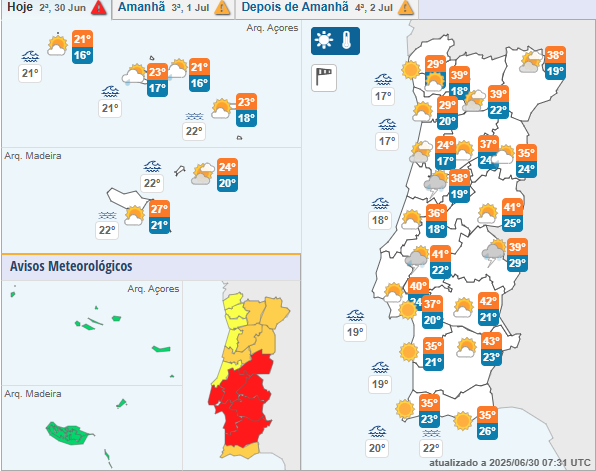This screenshot has width=596, height=471.
Task: Select the sunny icon beside 35° and 26°
Action: [463, 421]
